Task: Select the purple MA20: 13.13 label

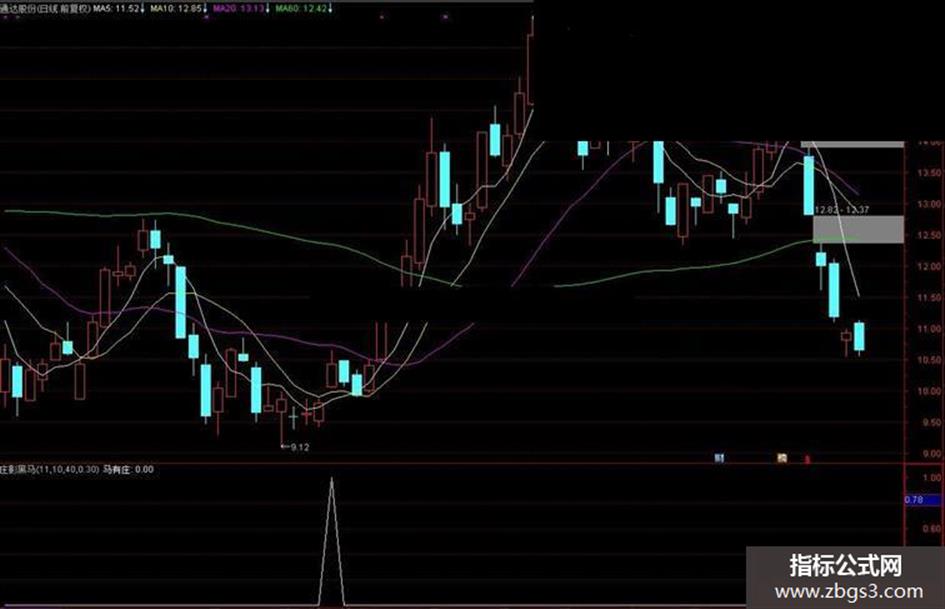Action: [x=240, y=8]
